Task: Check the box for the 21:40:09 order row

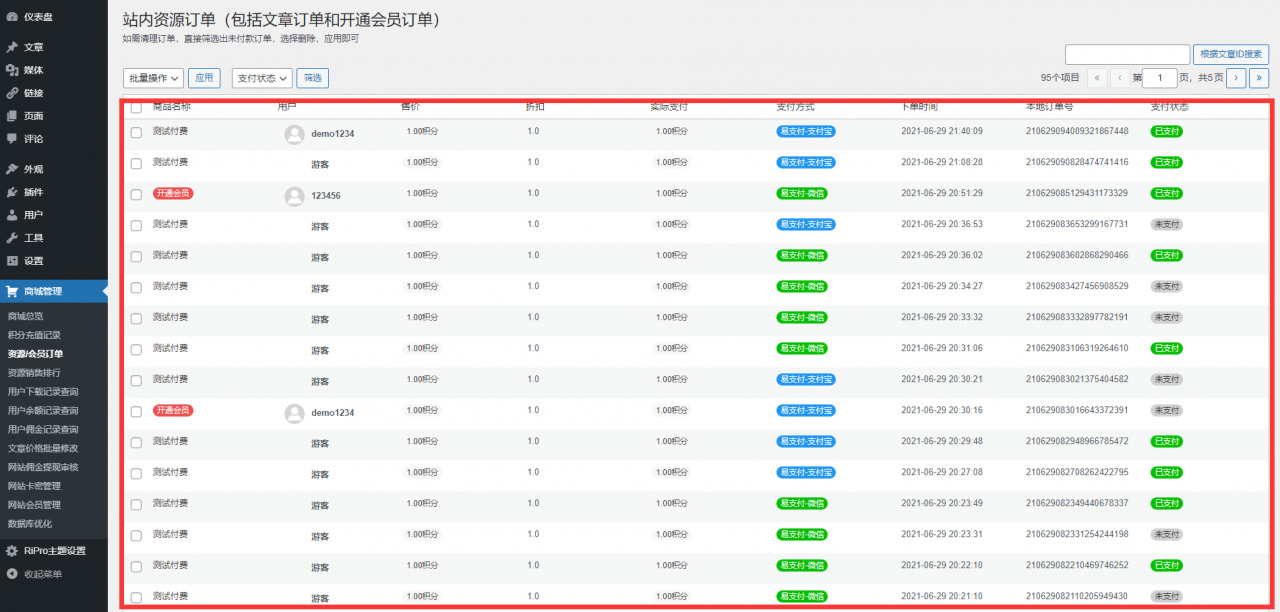Action: pos(136,133)
